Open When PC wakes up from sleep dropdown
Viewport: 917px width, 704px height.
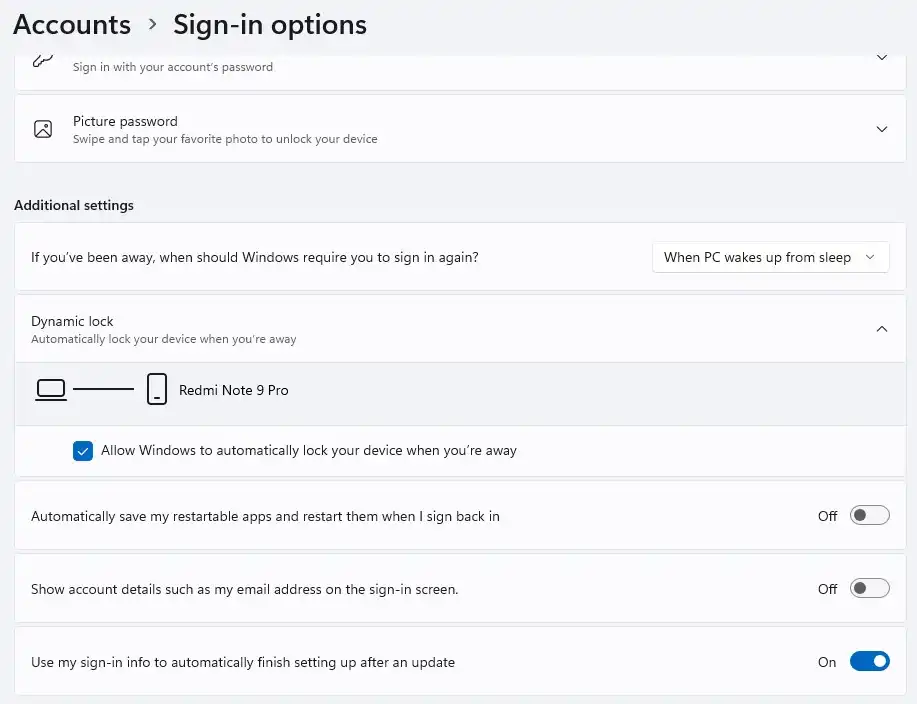pos(770,257)
